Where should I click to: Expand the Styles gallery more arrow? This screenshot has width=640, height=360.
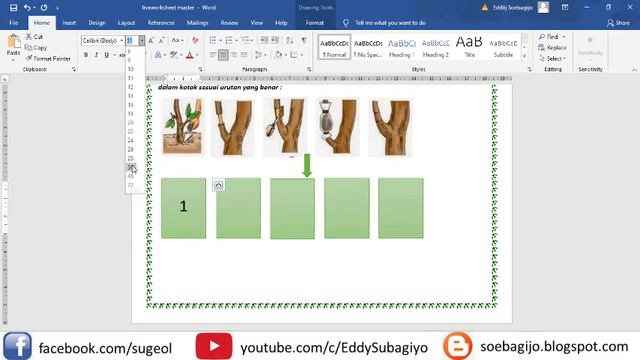[x=524, y=56]
